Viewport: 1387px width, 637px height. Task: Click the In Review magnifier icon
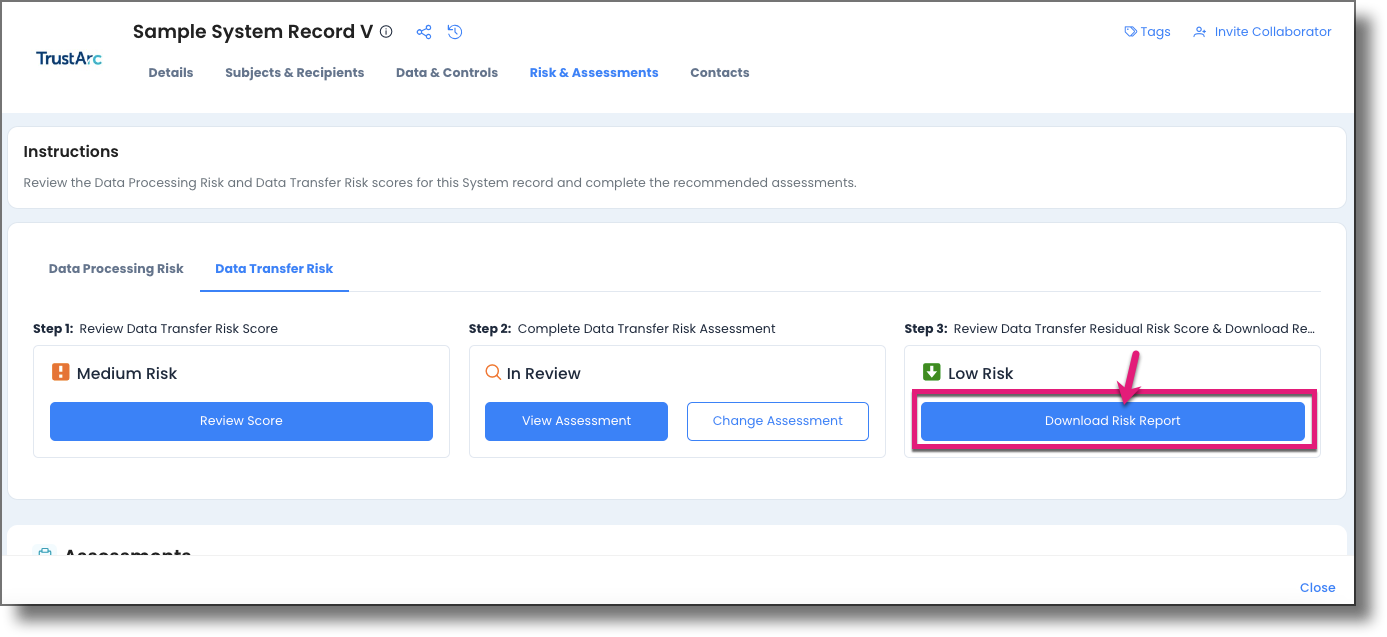493,372
